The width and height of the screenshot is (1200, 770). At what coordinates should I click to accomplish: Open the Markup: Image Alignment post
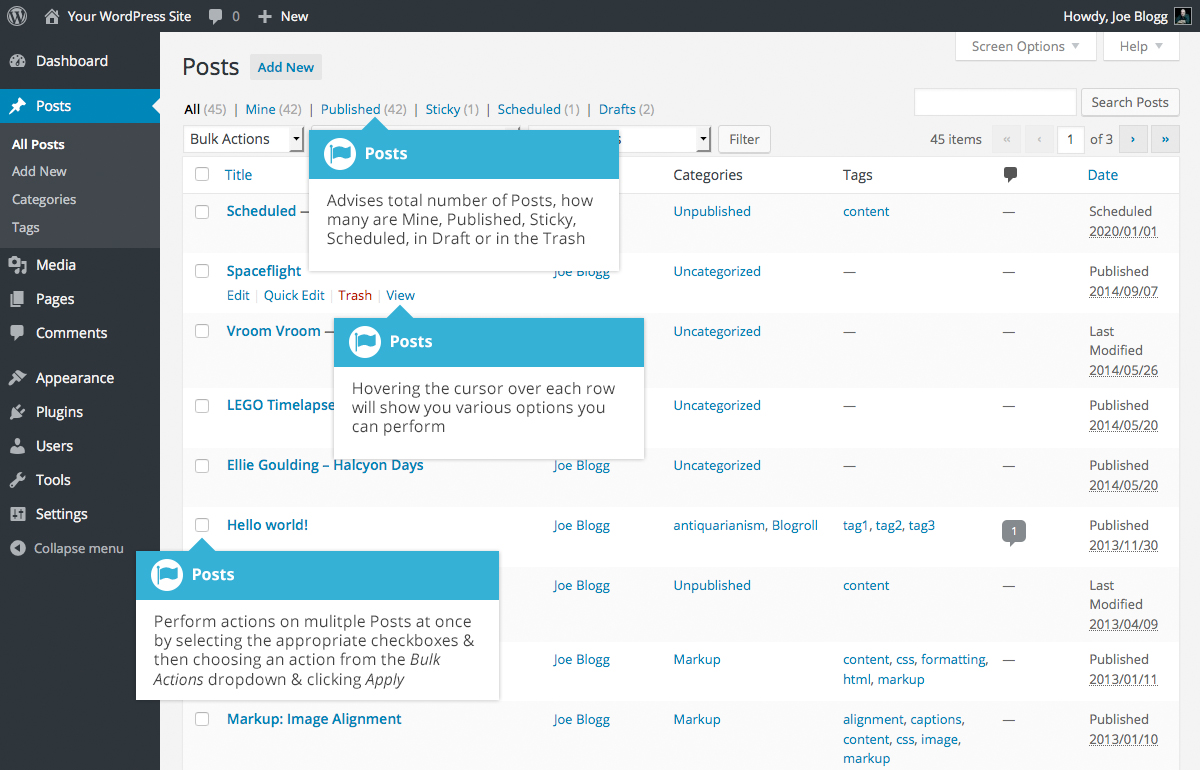pos(314,719)
